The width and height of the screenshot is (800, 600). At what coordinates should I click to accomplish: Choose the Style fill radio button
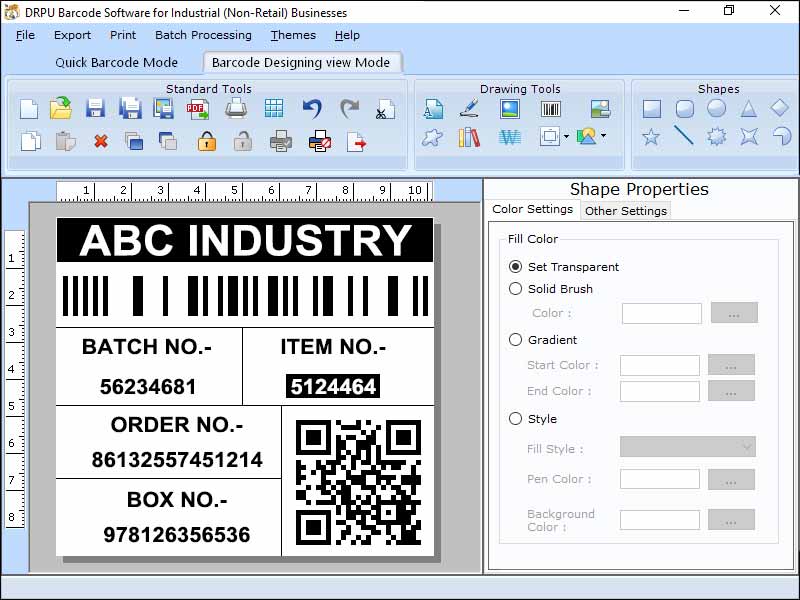point(515,419)
